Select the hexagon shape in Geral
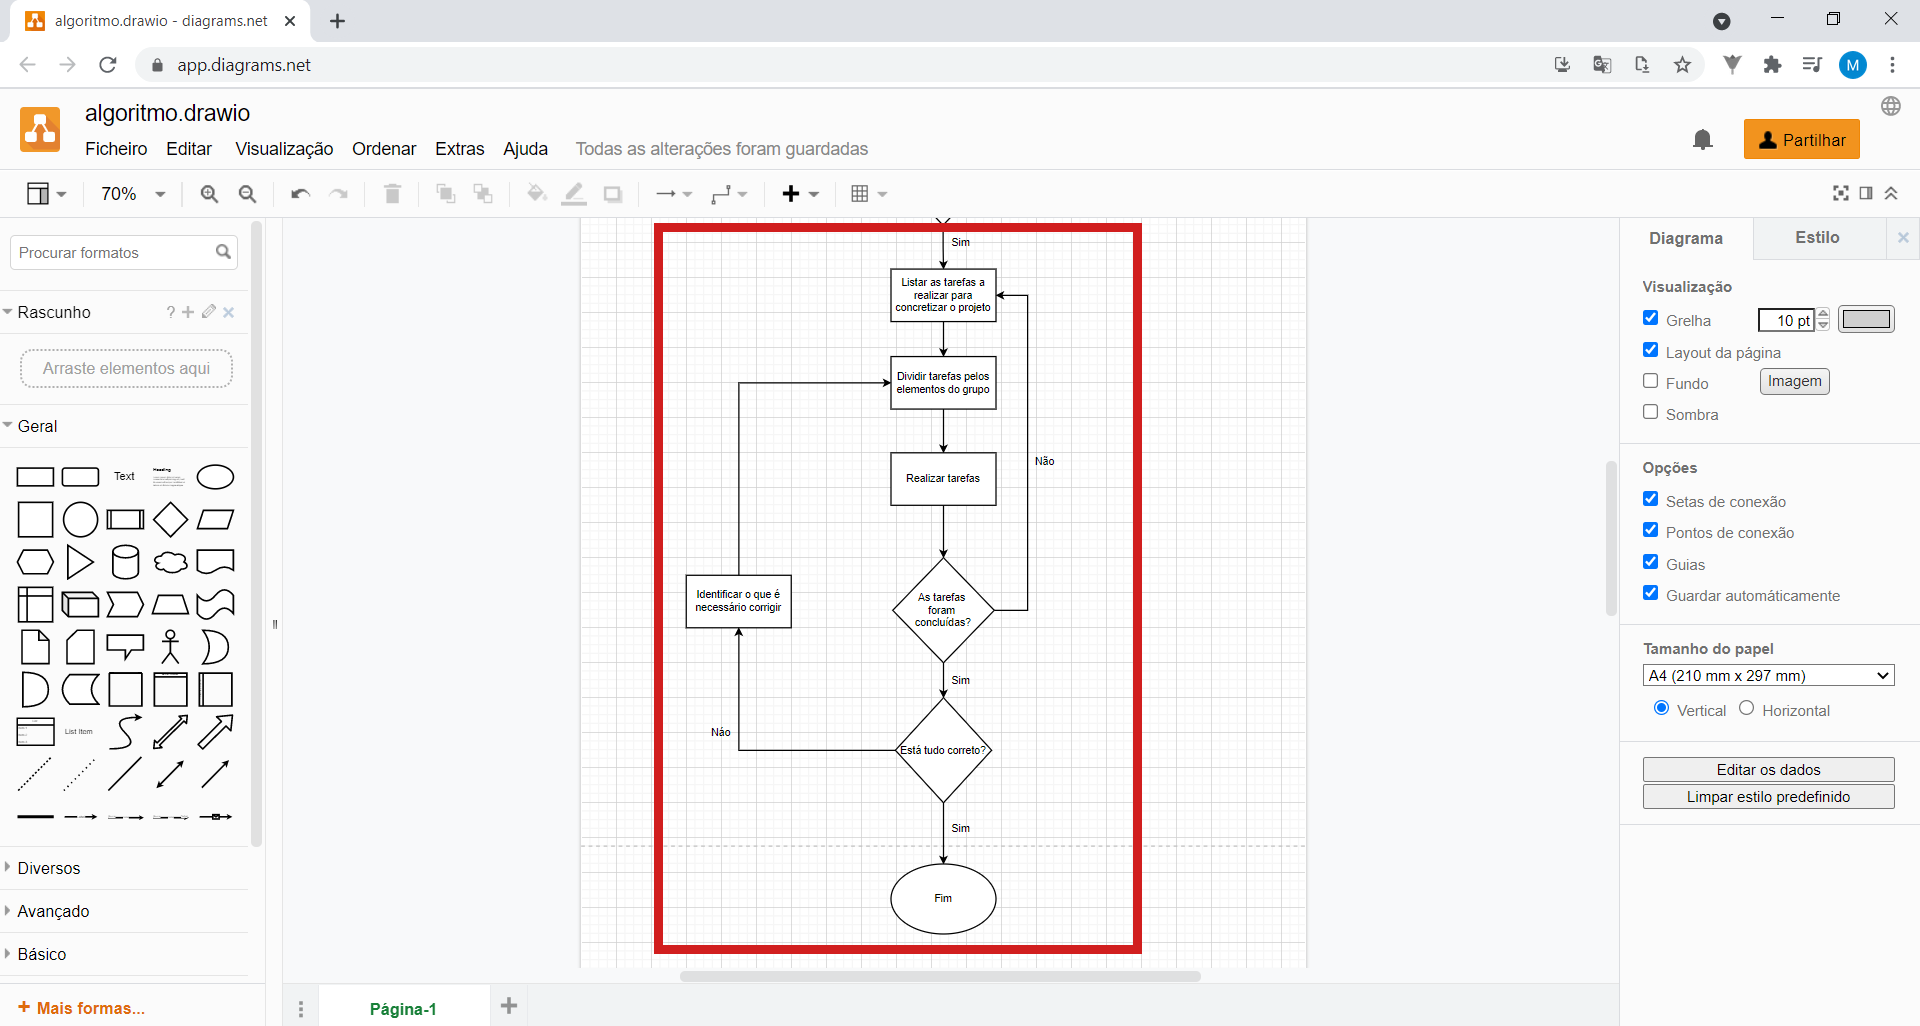 coord(35,562)
